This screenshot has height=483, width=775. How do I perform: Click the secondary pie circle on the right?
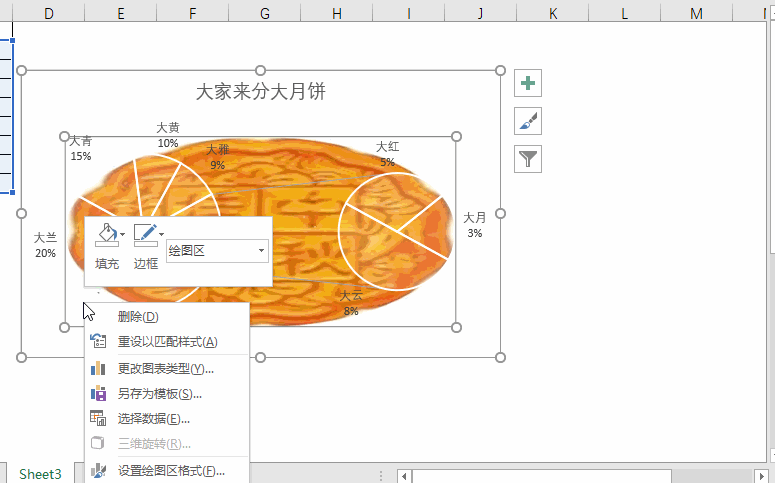(x=395, y=231)
